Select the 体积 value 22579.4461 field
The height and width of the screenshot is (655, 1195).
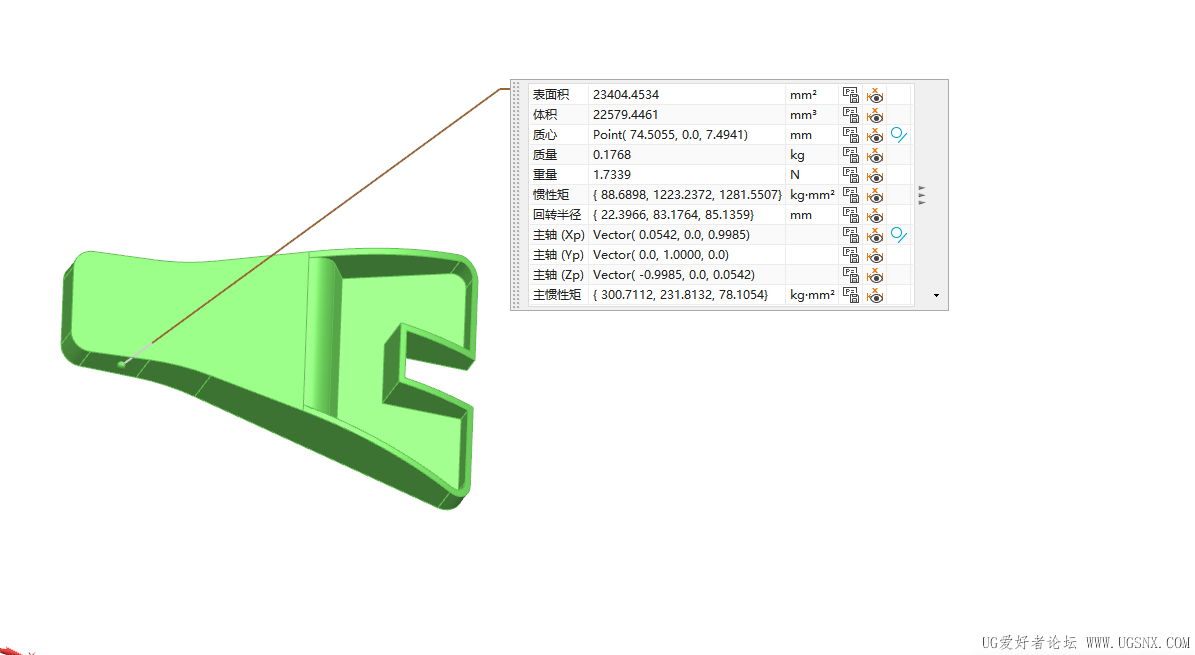pyautogui.click(x=687, y=114)
